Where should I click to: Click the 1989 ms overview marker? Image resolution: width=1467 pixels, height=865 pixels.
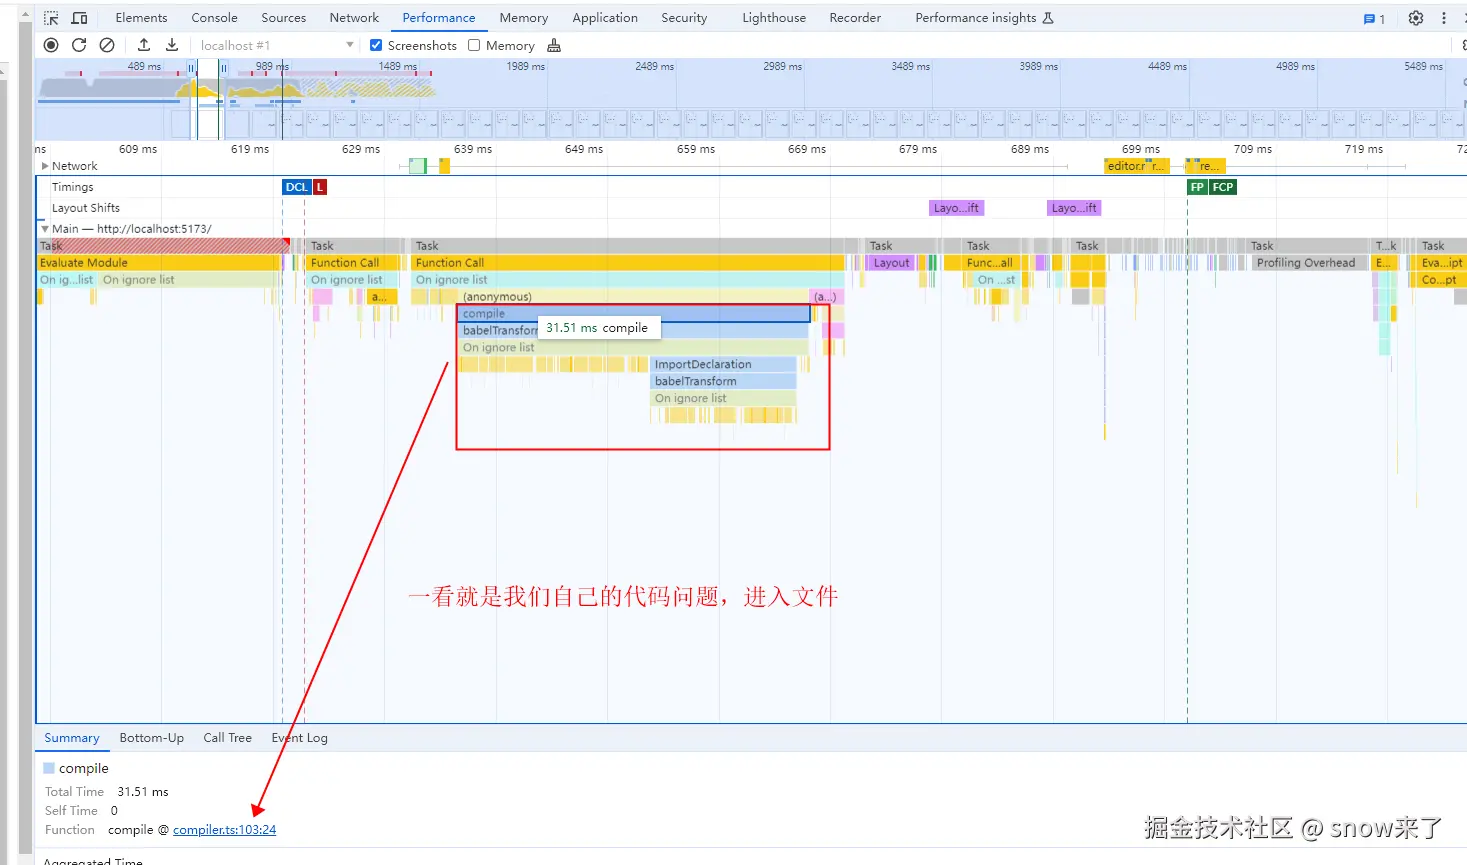click(x=526, y=66)
